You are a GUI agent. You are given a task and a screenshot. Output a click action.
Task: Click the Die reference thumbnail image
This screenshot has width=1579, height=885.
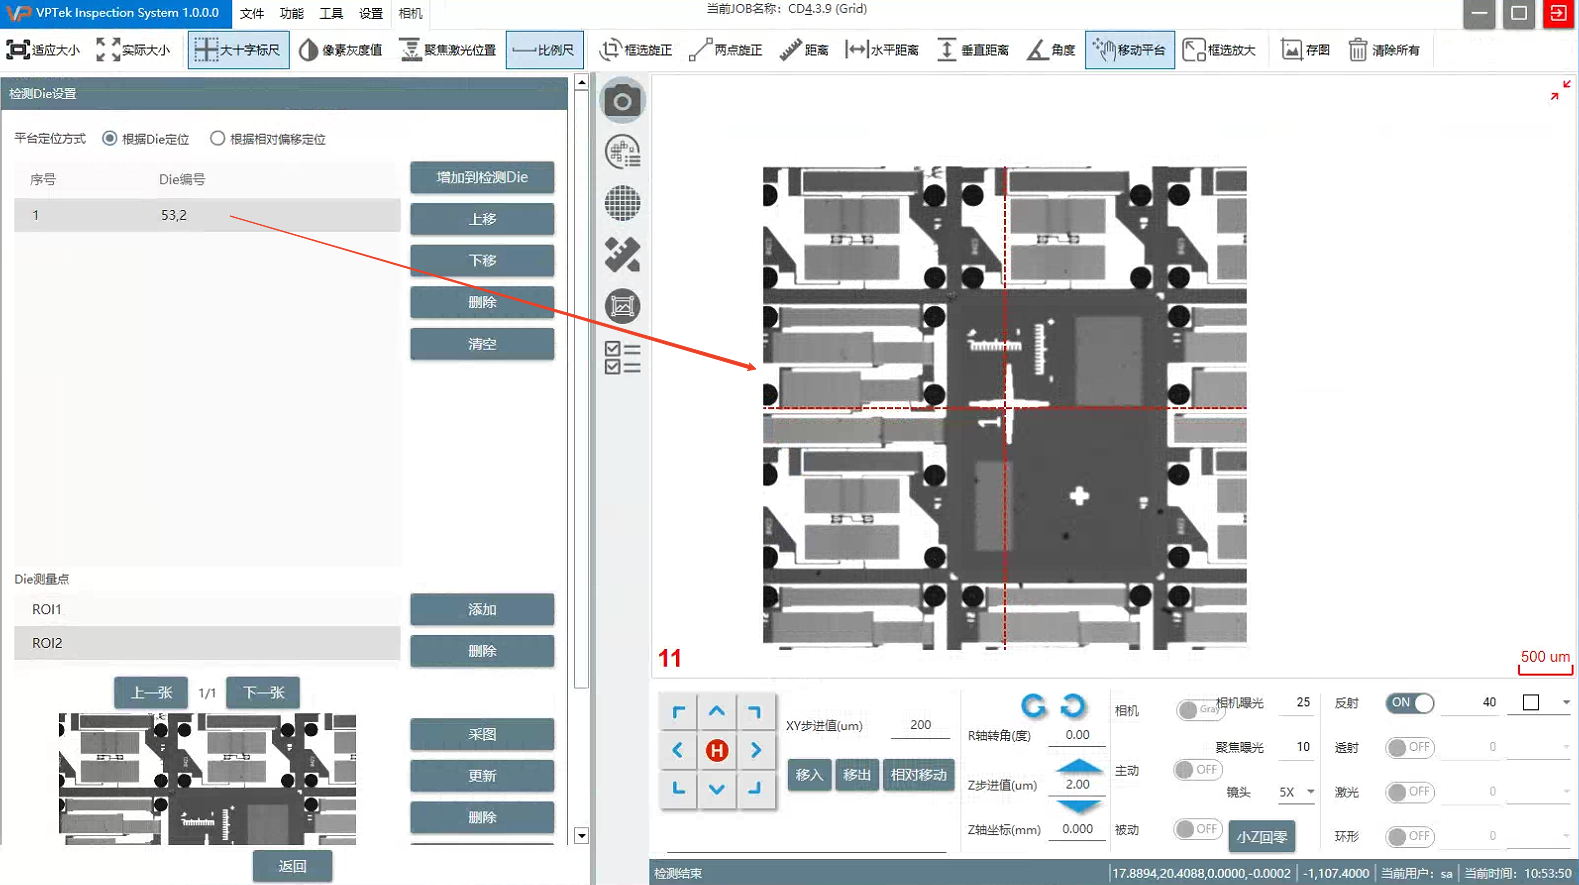[207, 779]
